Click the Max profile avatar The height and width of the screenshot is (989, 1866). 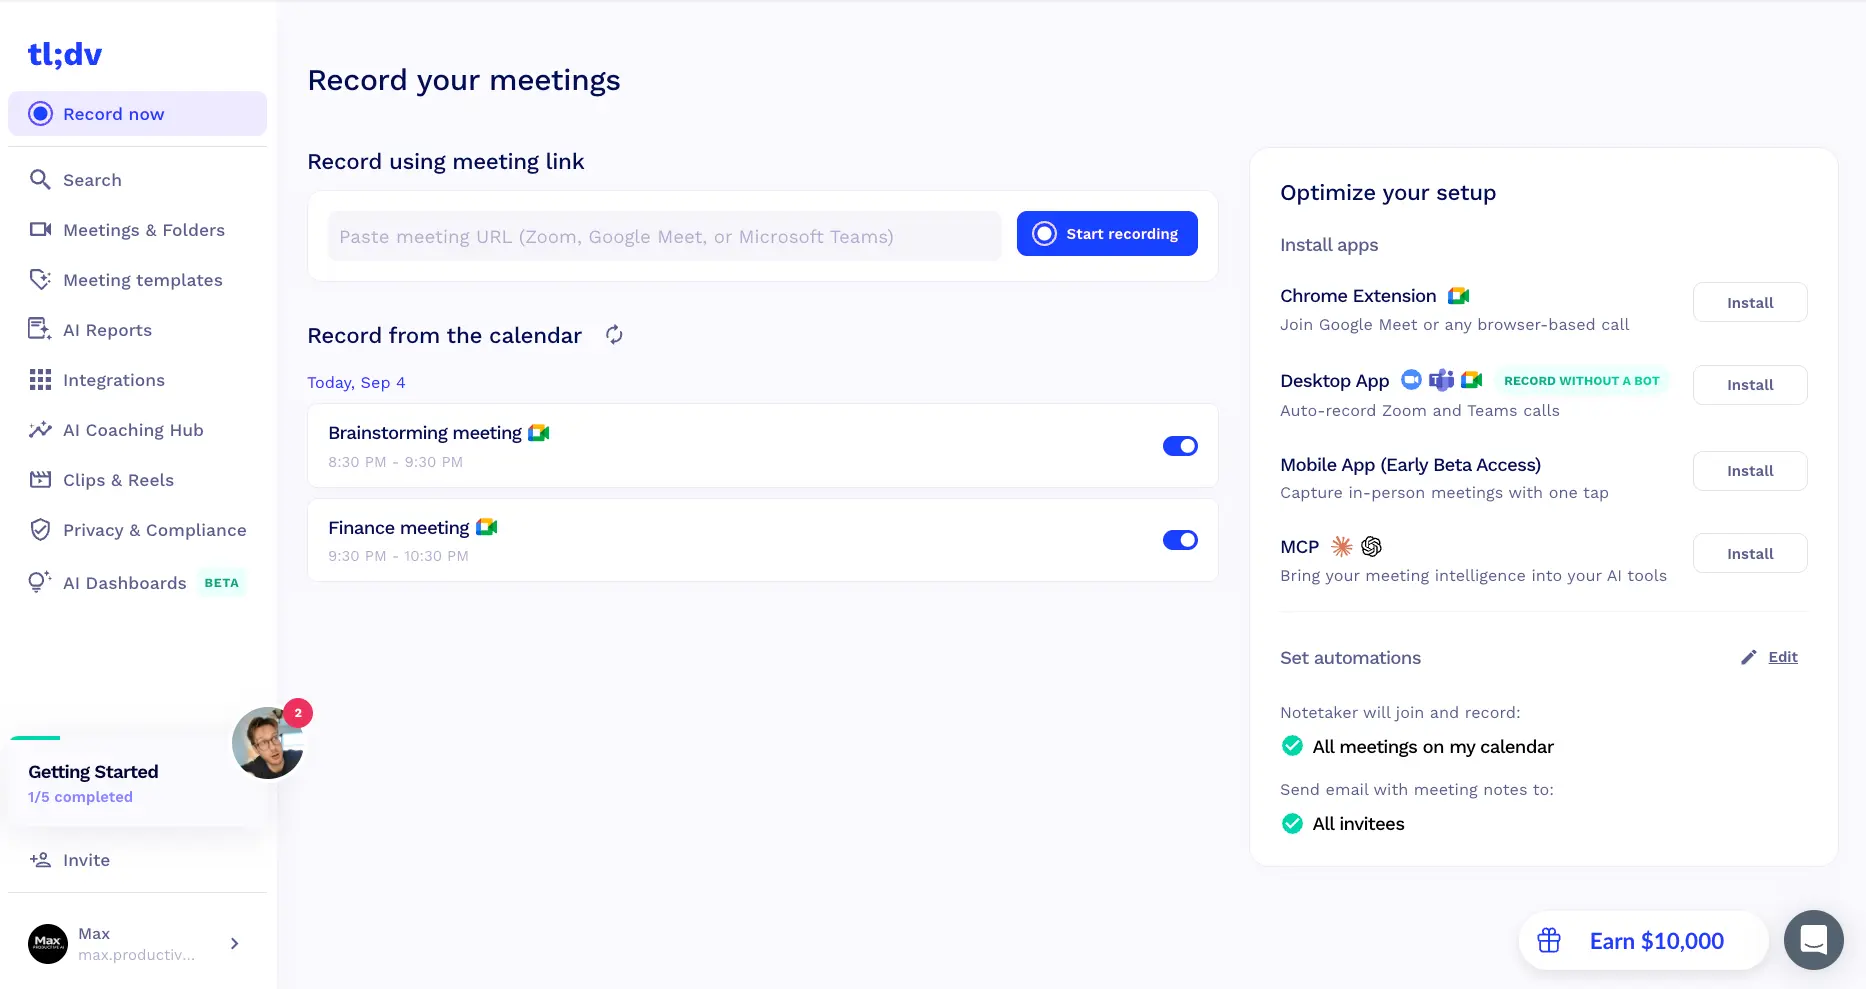click(x=48, y=943)
